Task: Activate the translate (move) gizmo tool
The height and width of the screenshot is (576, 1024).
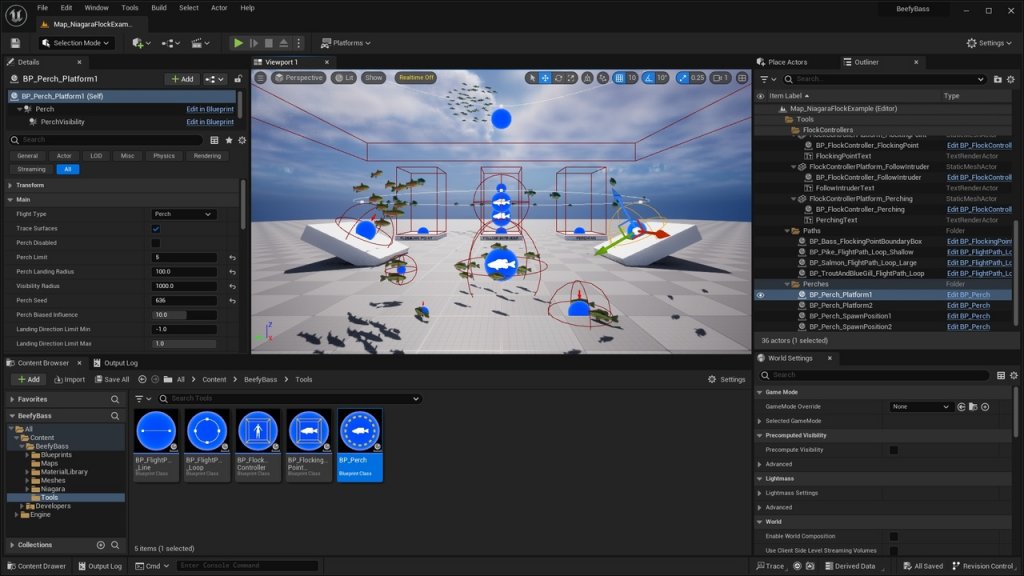Action: point(545,78)
